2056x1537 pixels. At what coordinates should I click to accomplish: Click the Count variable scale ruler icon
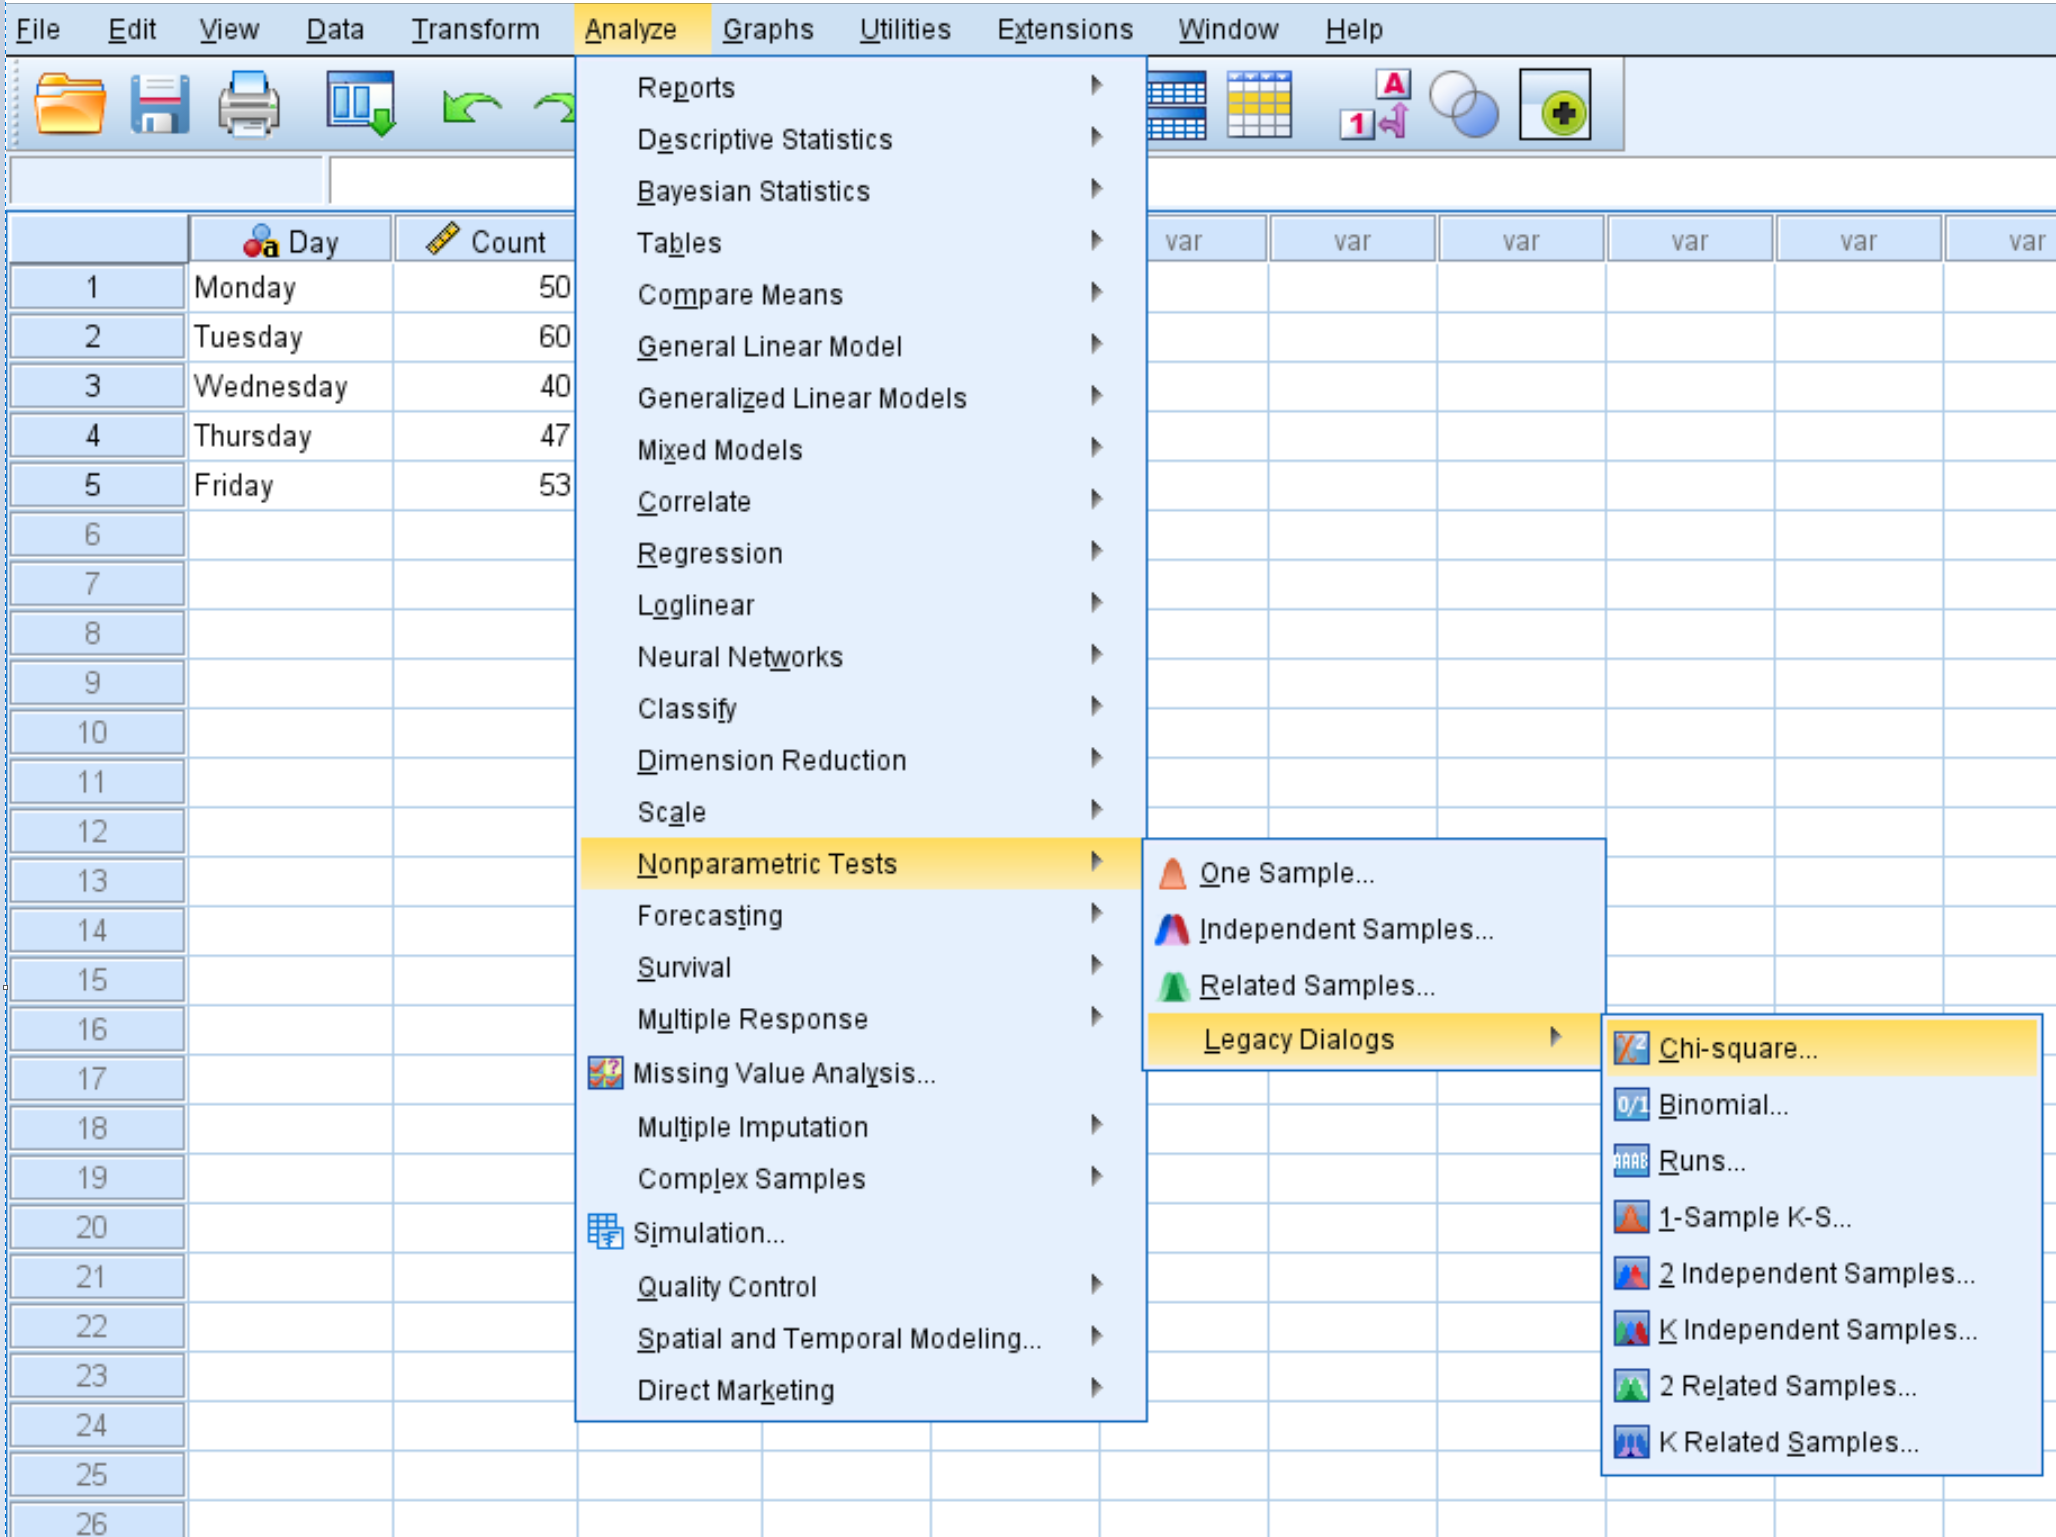[442, 239]
